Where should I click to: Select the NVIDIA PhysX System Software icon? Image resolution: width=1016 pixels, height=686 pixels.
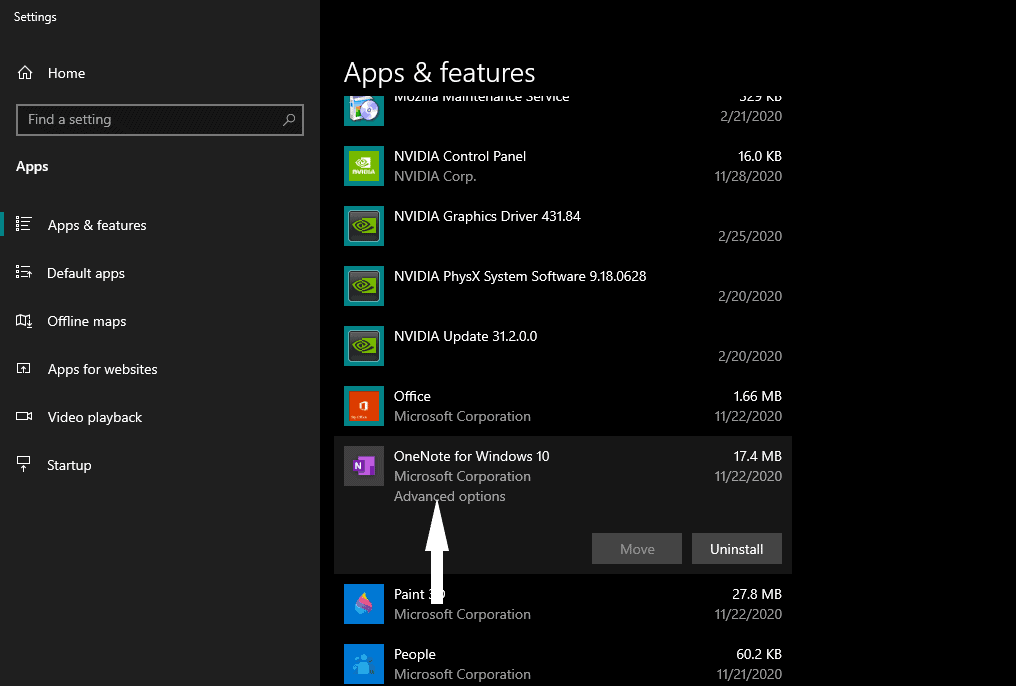(x=364, y=286)
